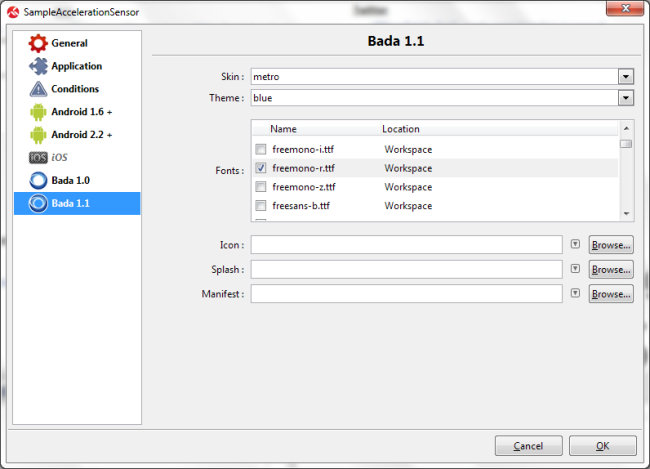Image resolution: width=650 pixels, height=469 pixels.
Task: Focus the Icon path input field
Action: tap(407, 245)
